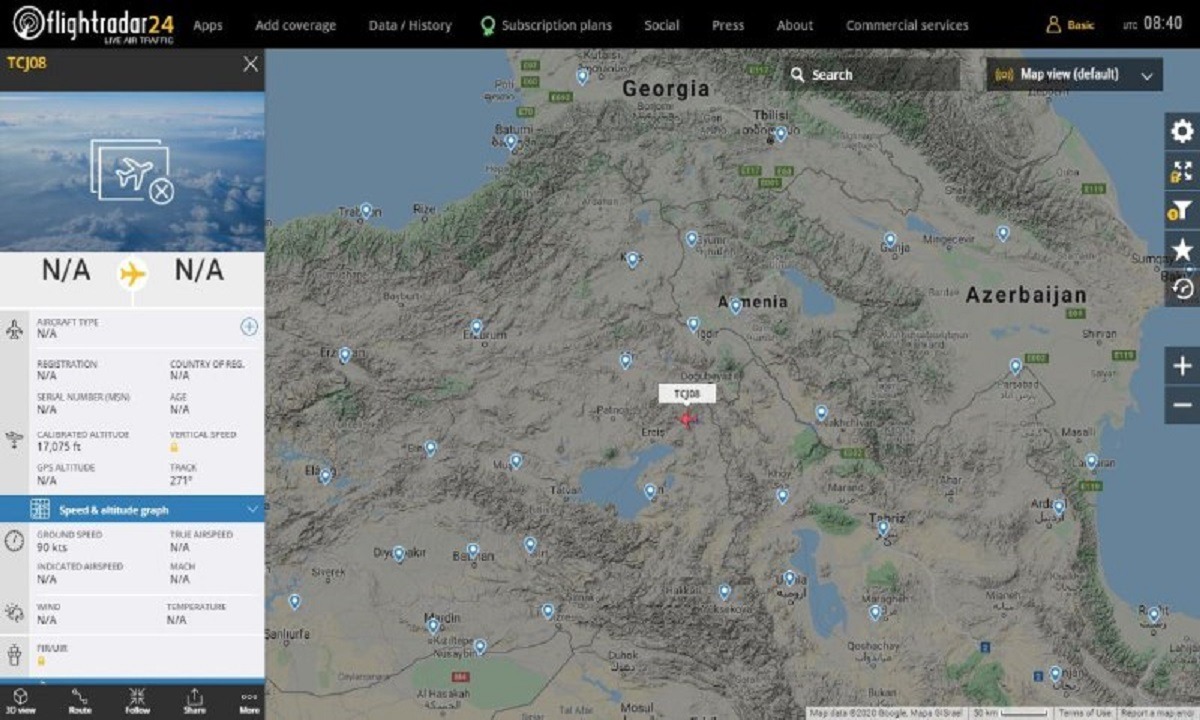Close the TCJ08 flight panel
The width and height of the screenshot is (1200, 720).
250,64
